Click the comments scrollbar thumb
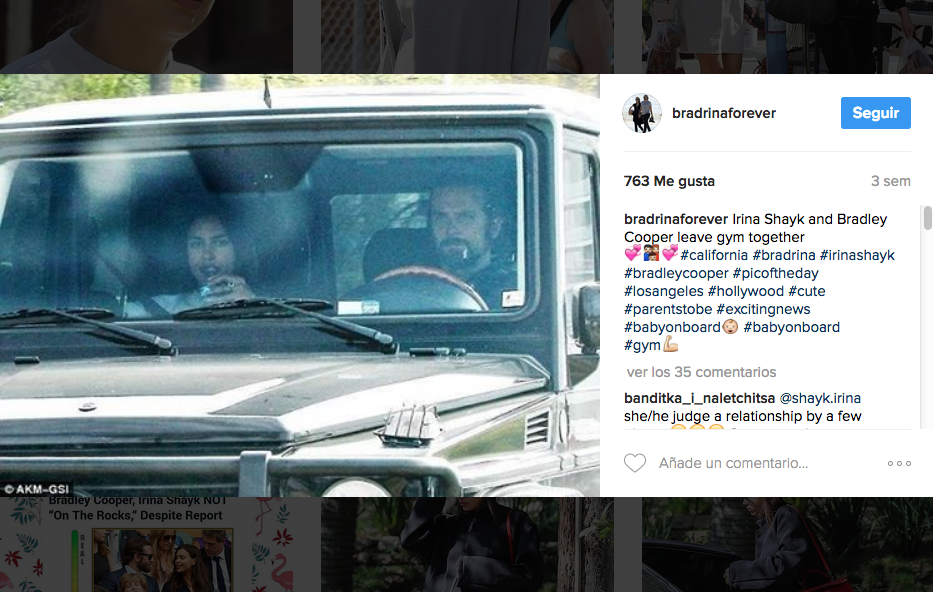Viewport: 933px width, 592px height. (927, 218)
